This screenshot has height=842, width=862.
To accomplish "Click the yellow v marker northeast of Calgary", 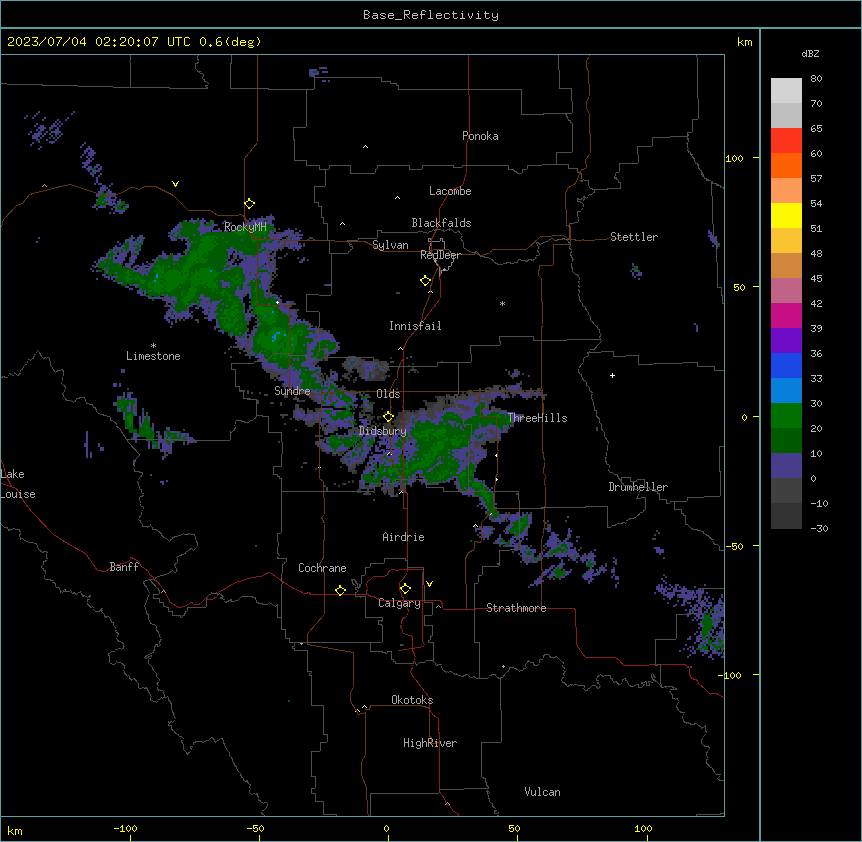I will (429, 584).
